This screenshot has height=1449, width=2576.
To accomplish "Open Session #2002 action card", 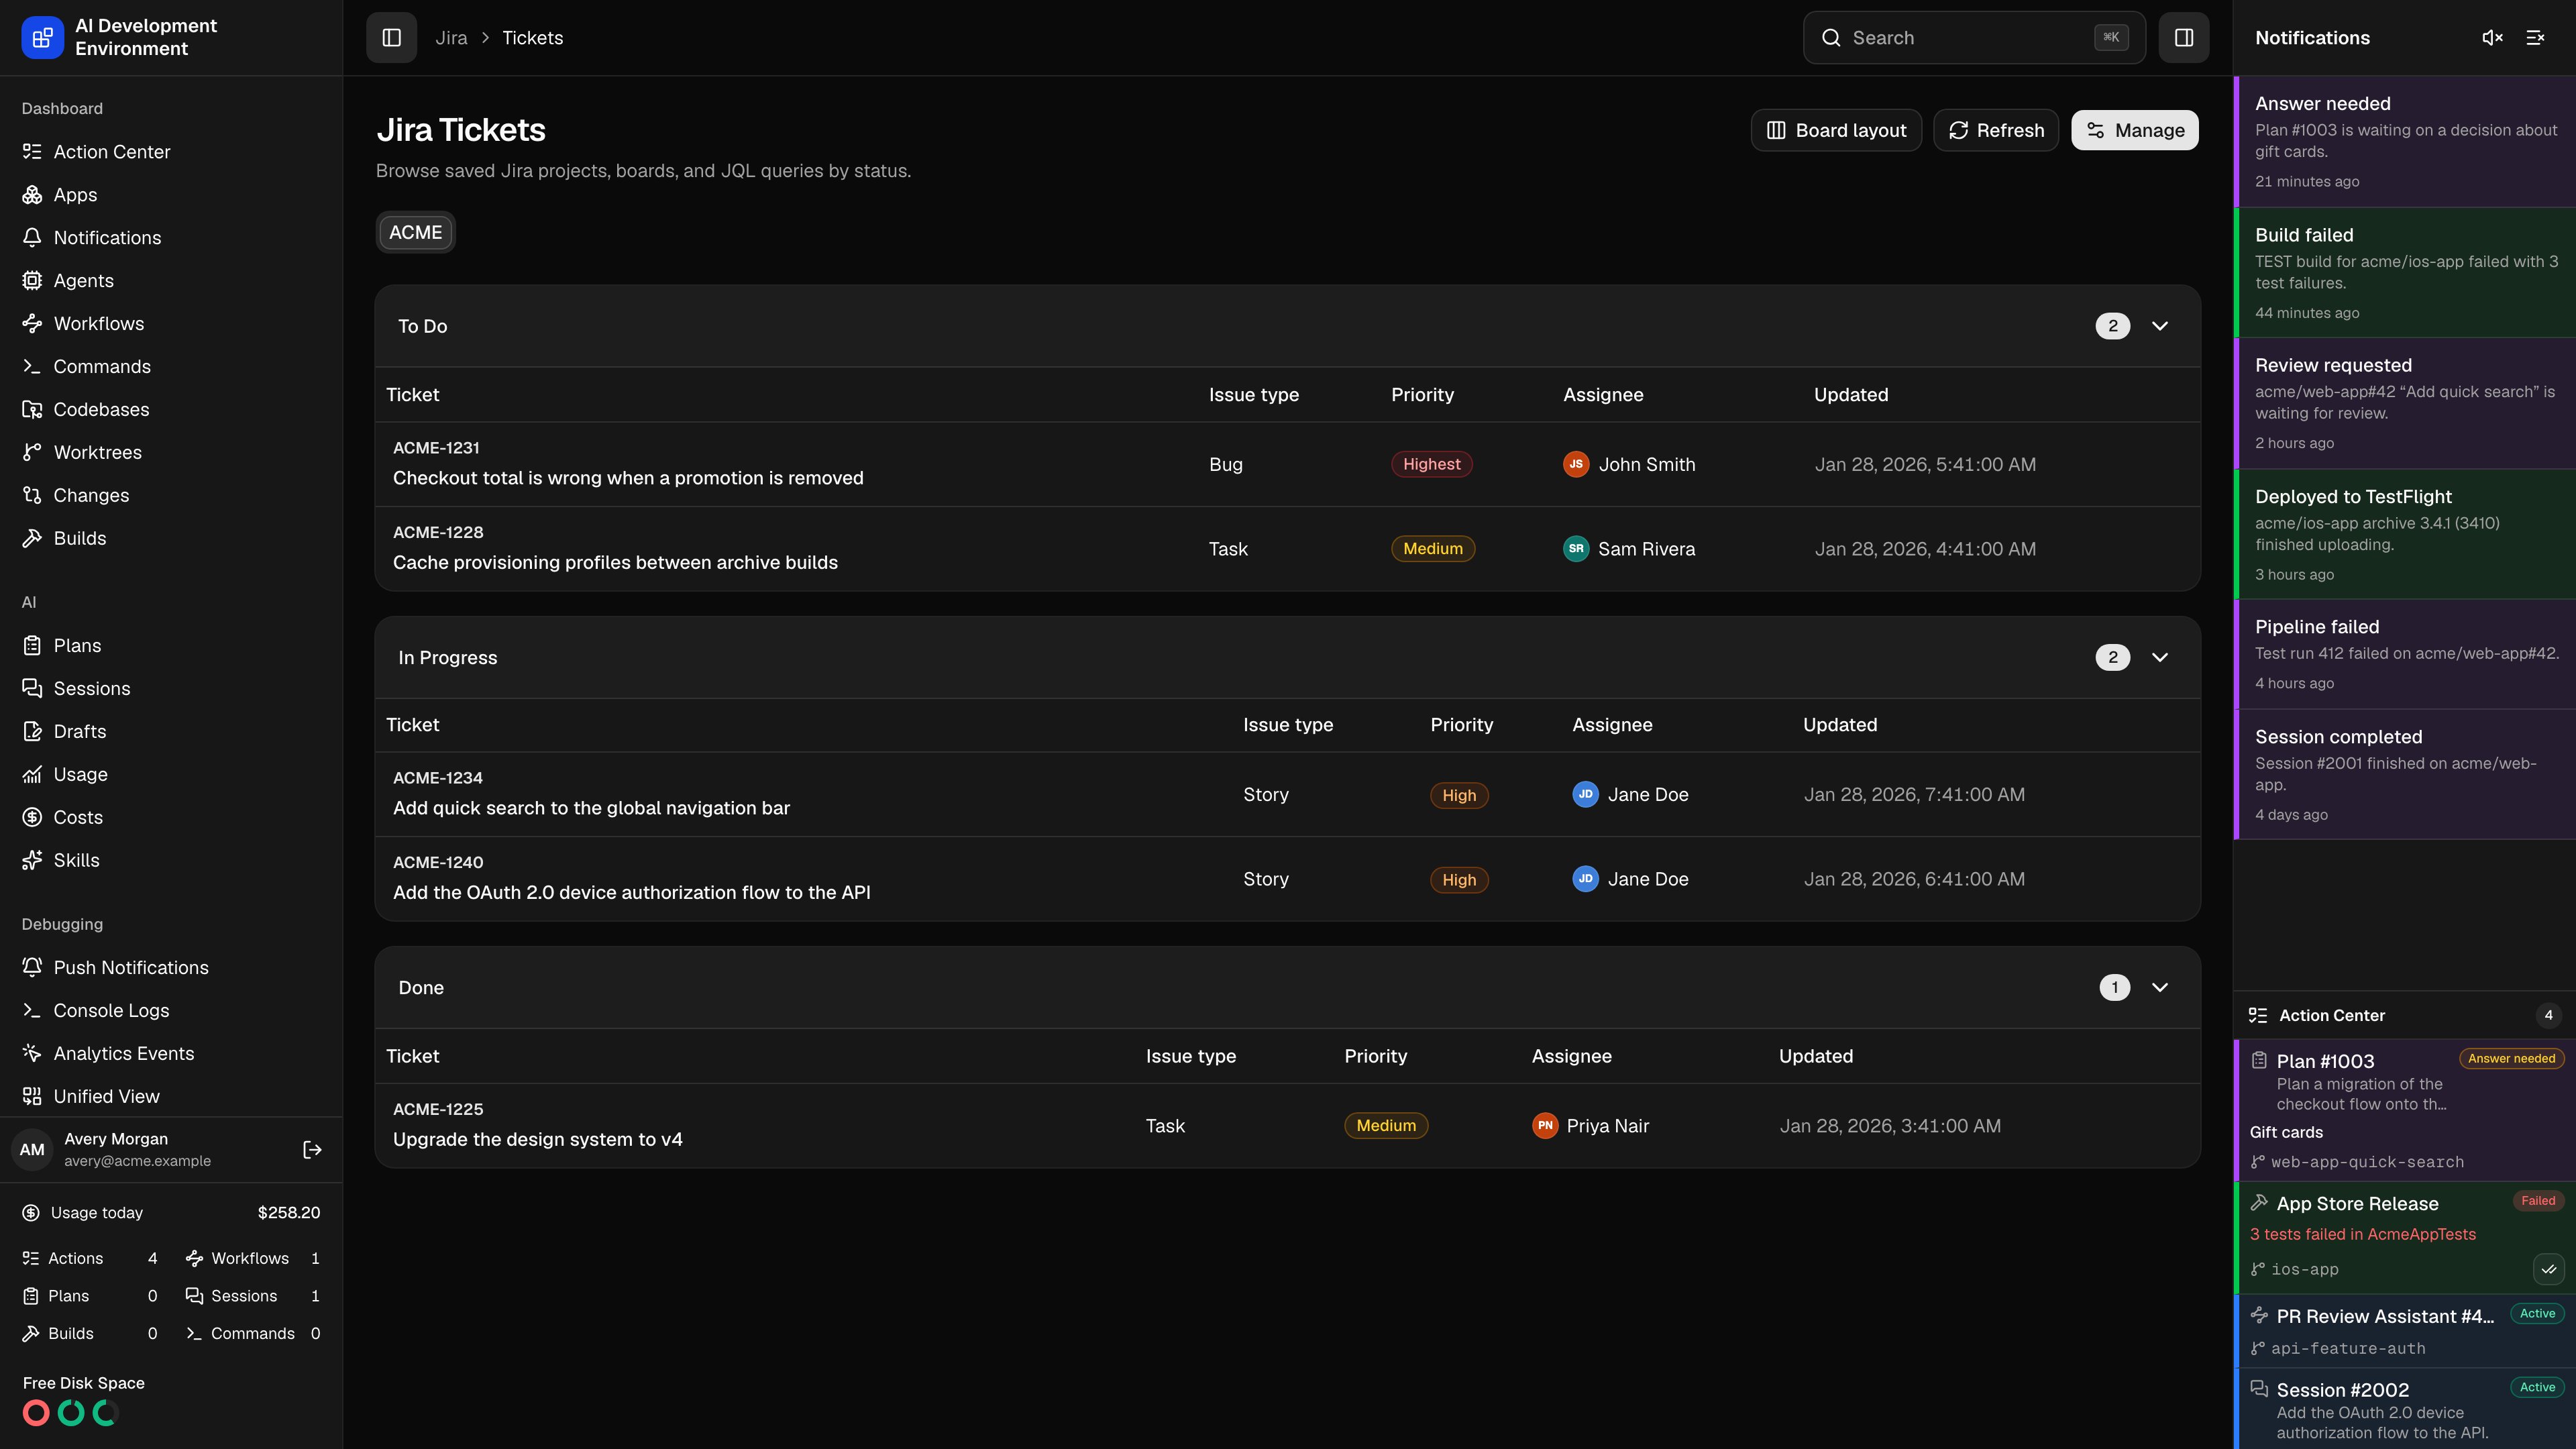I will [2405, 1409].
